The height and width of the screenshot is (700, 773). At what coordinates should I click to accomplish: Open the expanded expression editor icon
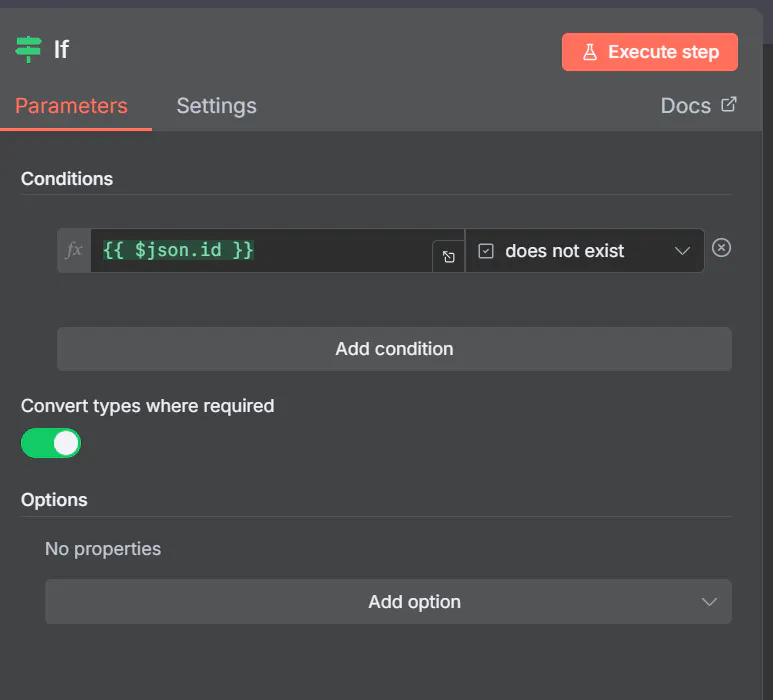pos(448,257)
